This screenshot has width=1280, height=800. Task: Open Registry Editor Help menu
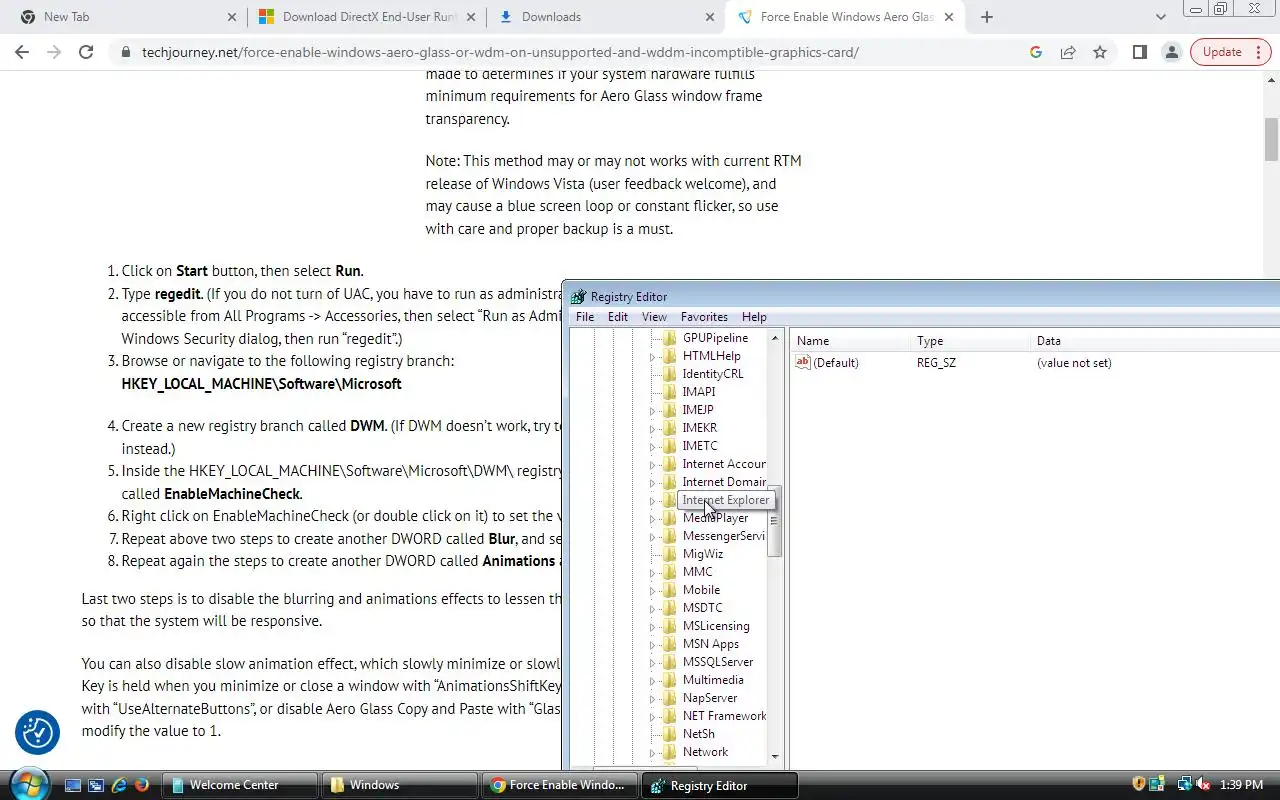click(754, 317)
